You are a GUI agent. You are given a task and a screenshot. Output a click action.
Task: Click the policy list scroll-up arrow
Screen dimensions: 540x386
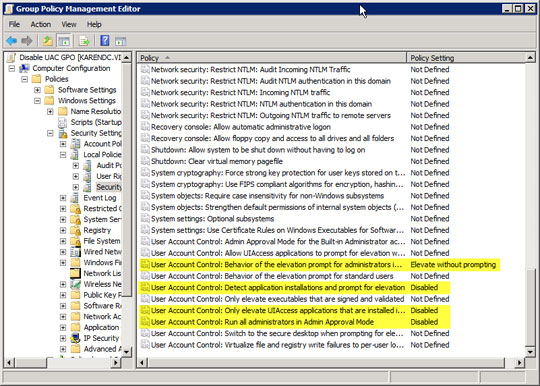tap(530, 58)
